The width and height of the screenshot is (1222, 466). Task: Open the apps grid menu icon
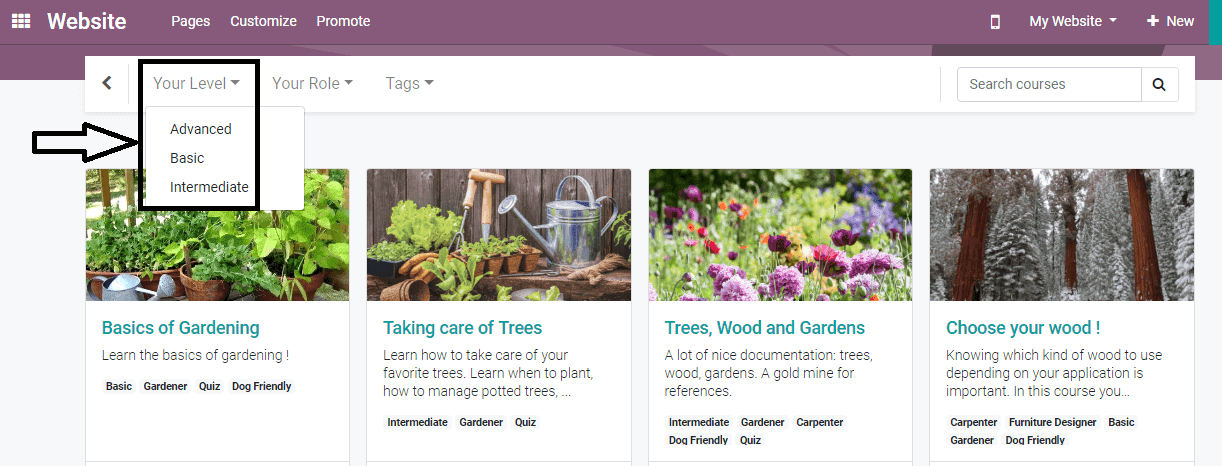pos(20,21)
